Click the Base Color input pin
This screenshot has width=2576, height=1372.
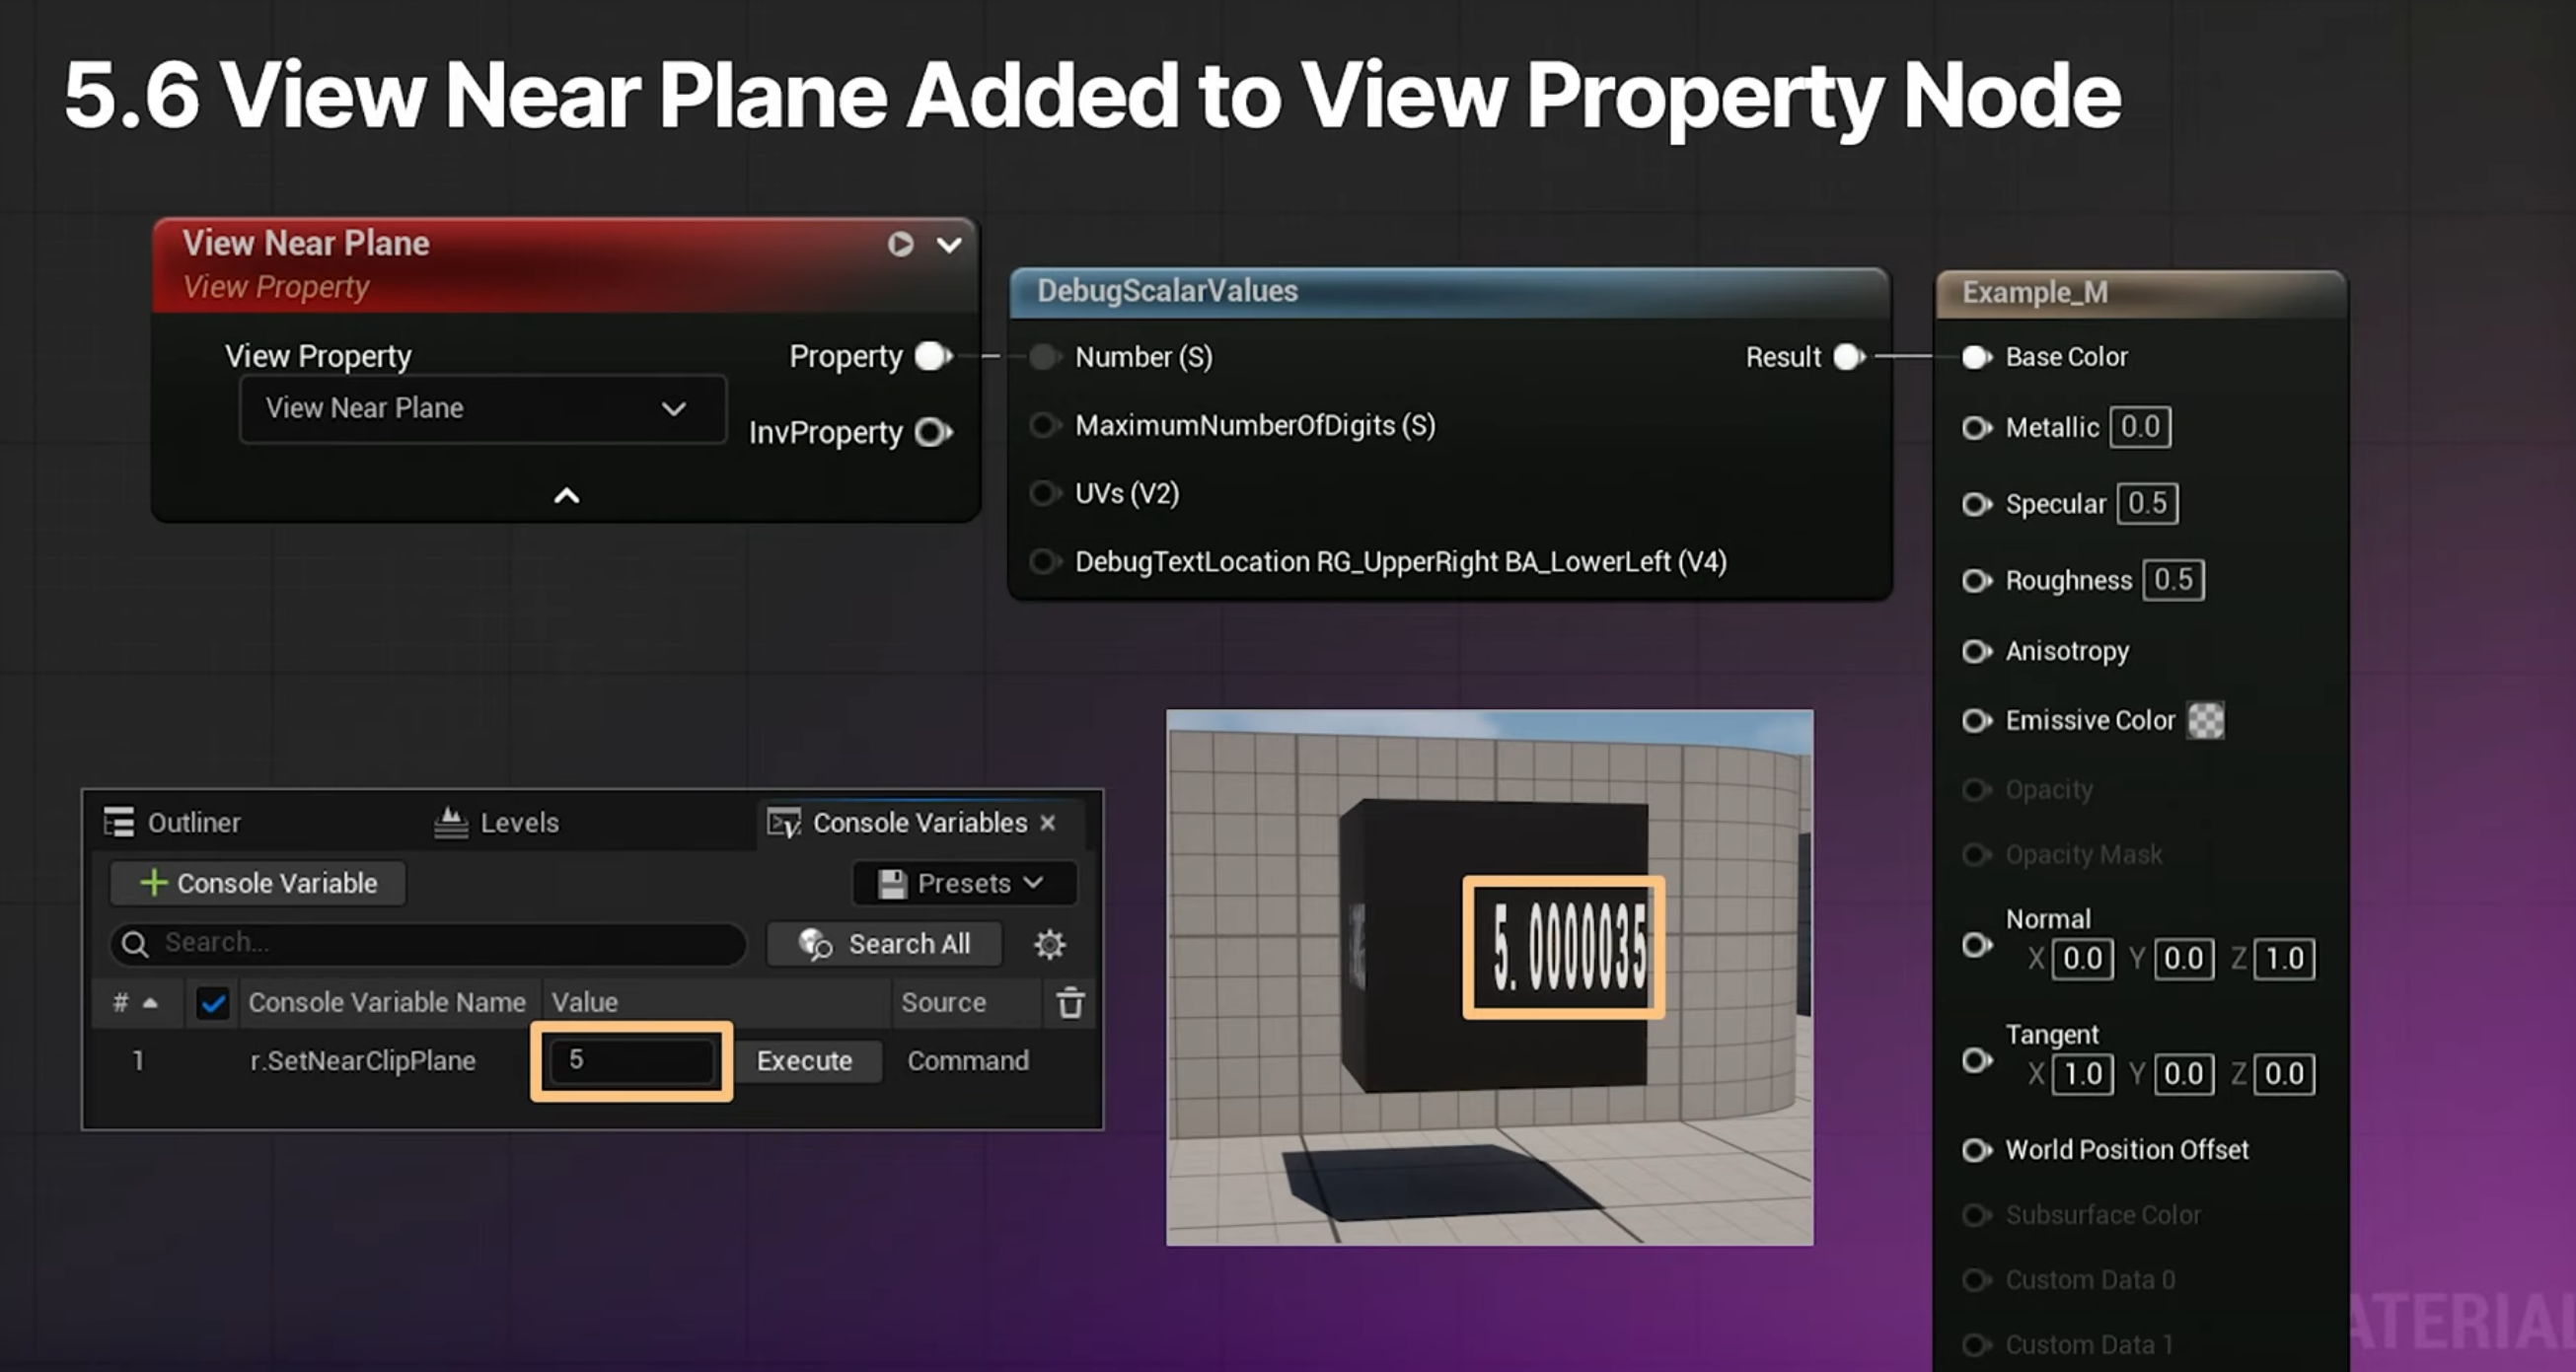click(x=1976, y=357)
